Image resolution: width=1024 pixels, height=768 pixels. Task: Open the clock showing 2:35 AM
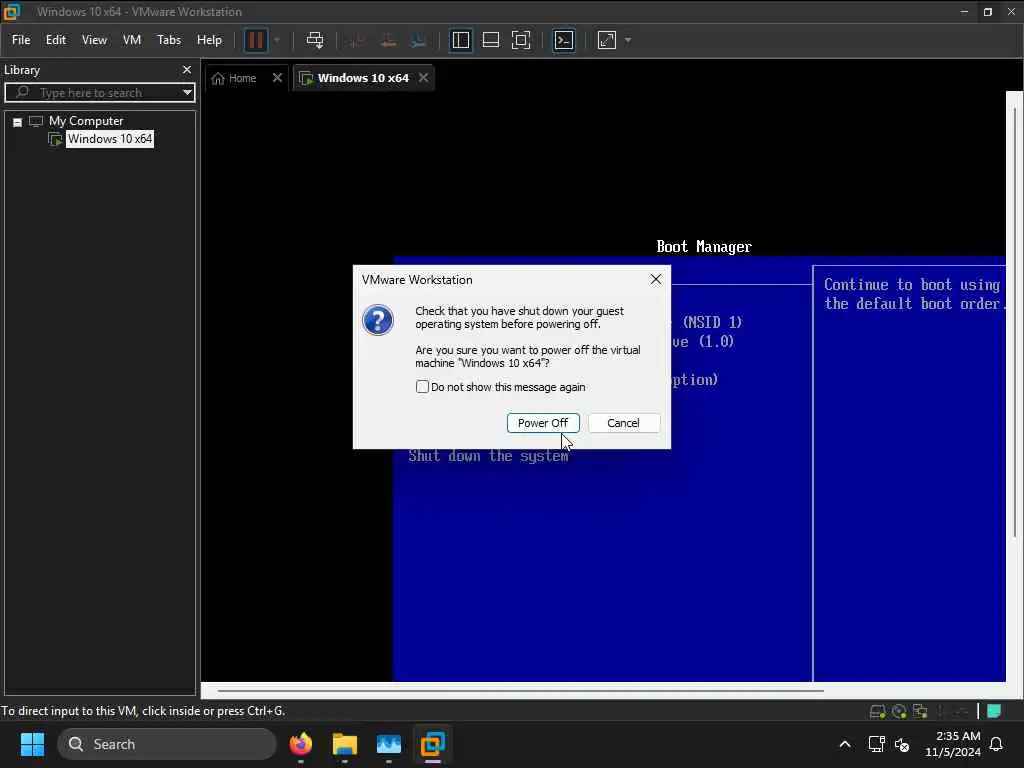[953, 744]
